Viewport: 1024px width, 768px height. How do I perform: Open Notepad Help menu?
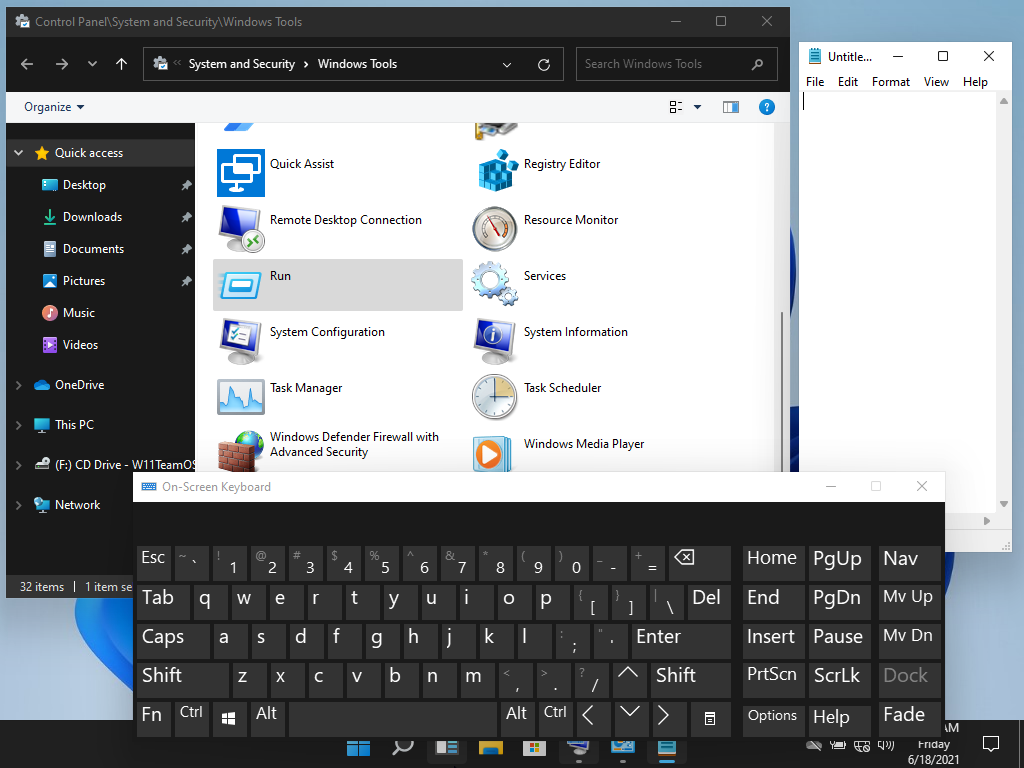tap(975, 82)
